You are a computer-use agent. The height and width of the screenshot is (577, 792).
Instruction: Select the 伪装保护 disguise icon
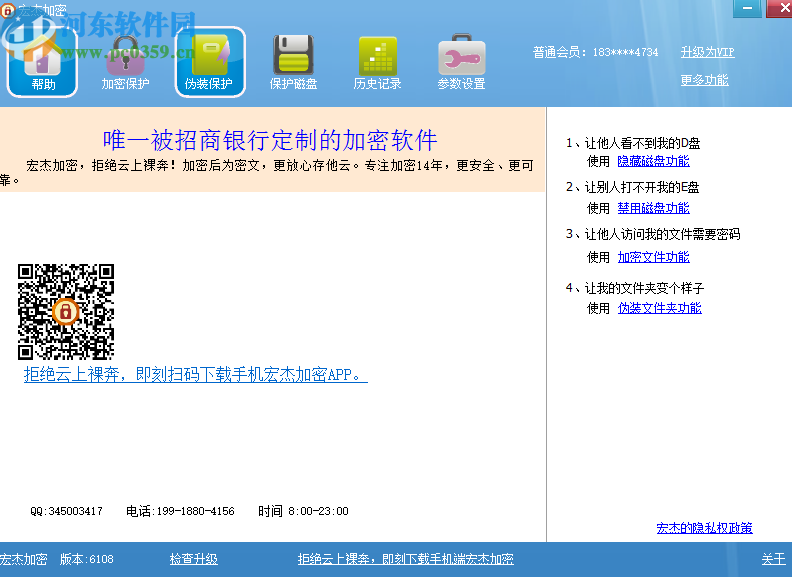click(210, 62)
